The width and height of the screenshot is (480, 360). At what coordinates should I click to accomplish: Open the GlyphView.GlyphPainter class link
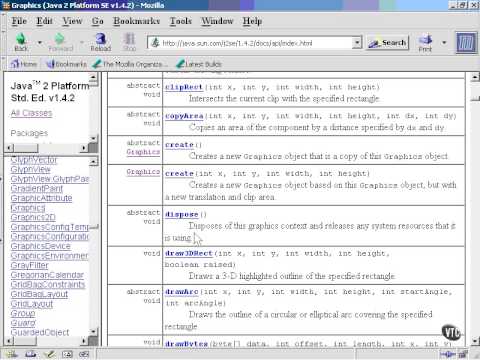[50, 179]
